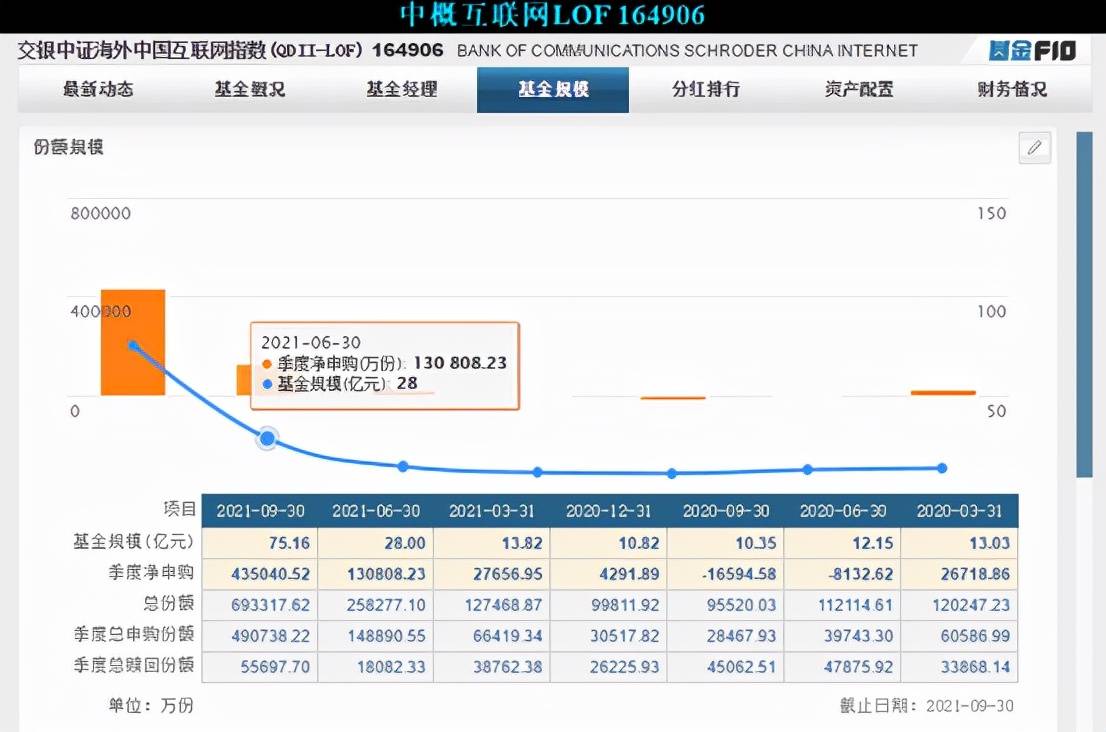Select the 2021-03-31 line data point
The width and height of the screenshot is (1106, 732).
(x=403, y=466)
